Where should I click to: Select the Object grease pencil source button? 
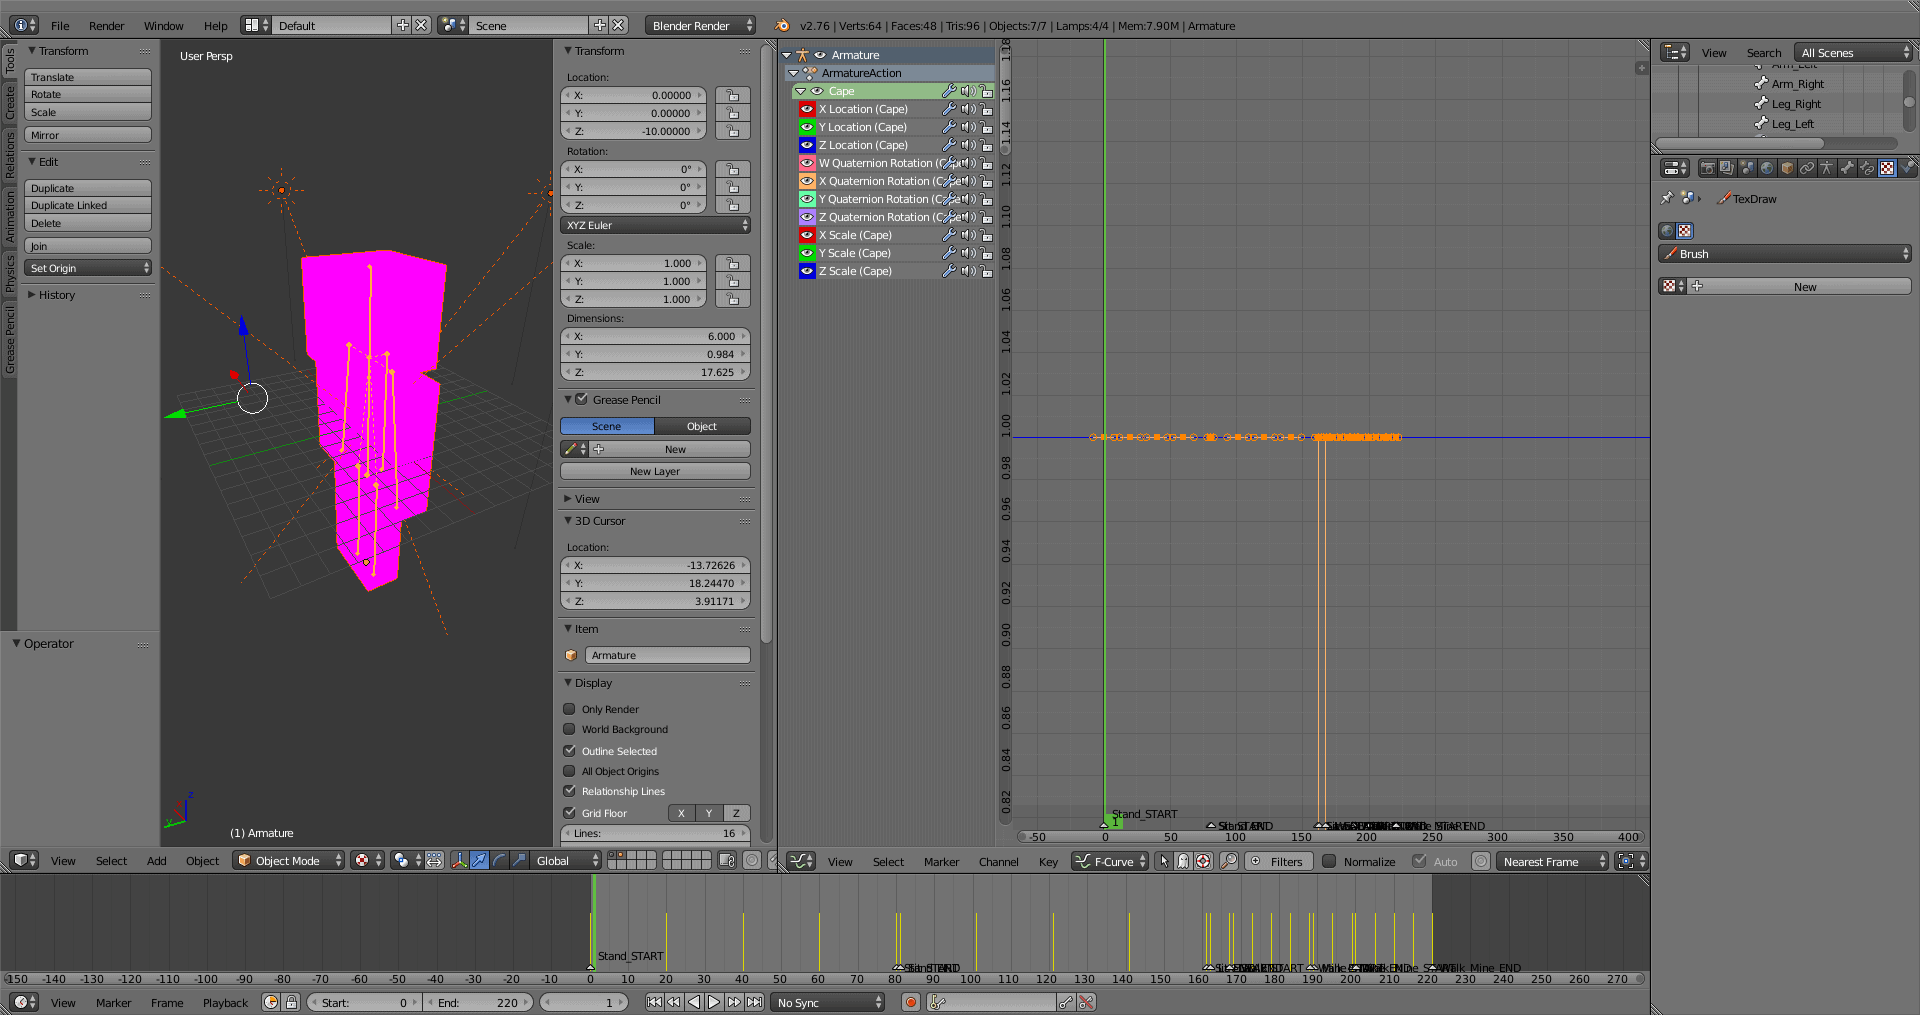[702, 426]
